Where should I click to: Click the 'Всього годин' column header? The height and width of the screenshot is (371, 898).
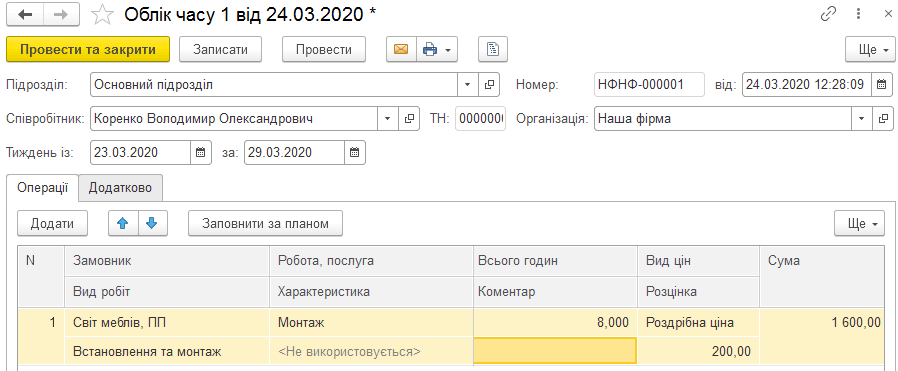click(x=555, y=261)
